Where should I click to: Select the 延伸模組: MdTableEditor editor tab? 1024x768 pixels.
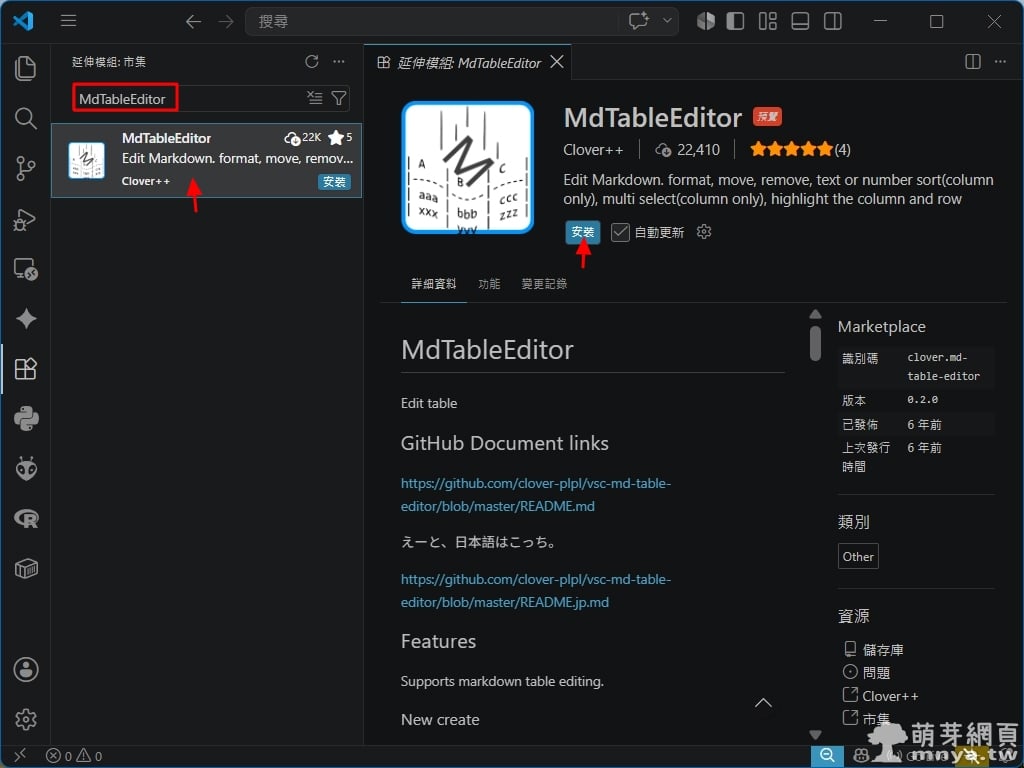468,63
